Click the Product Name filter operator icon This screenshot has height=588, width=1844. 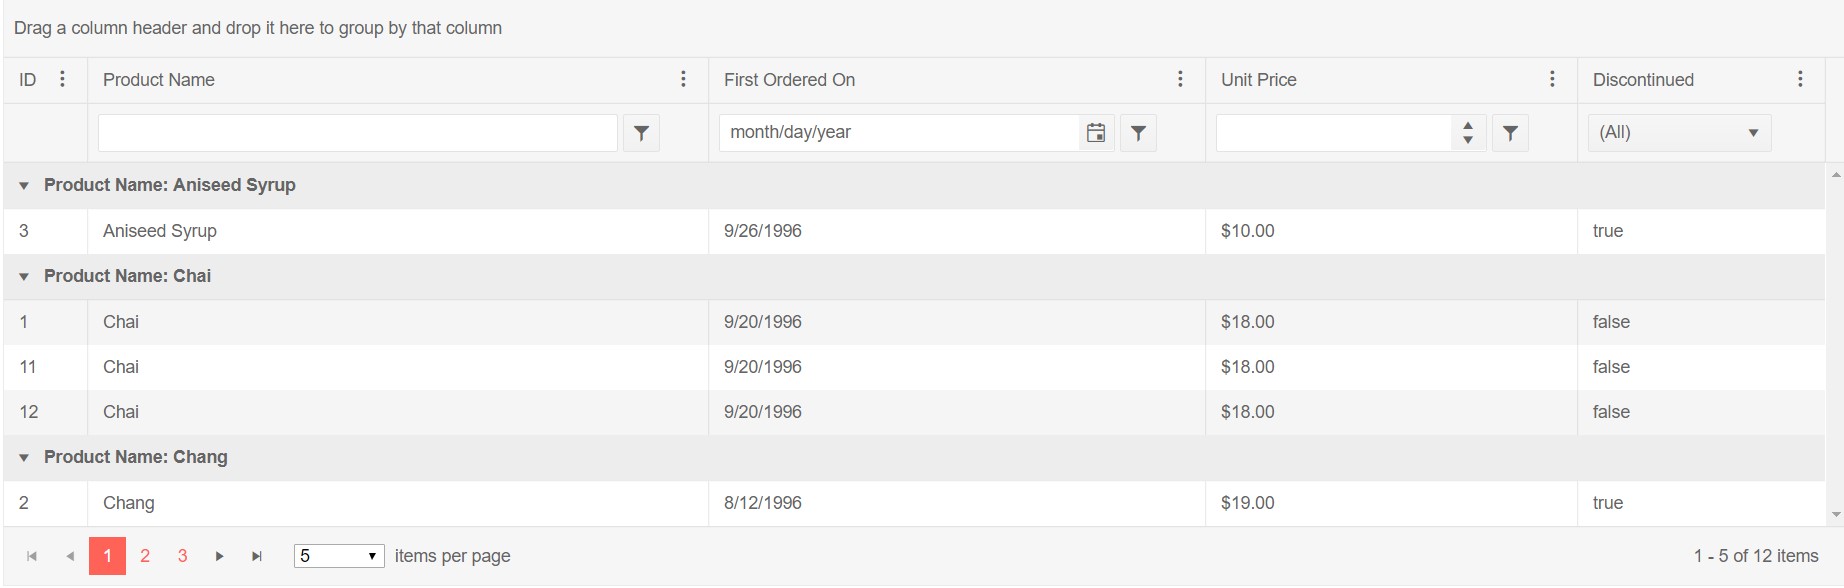tap(641, 133)
